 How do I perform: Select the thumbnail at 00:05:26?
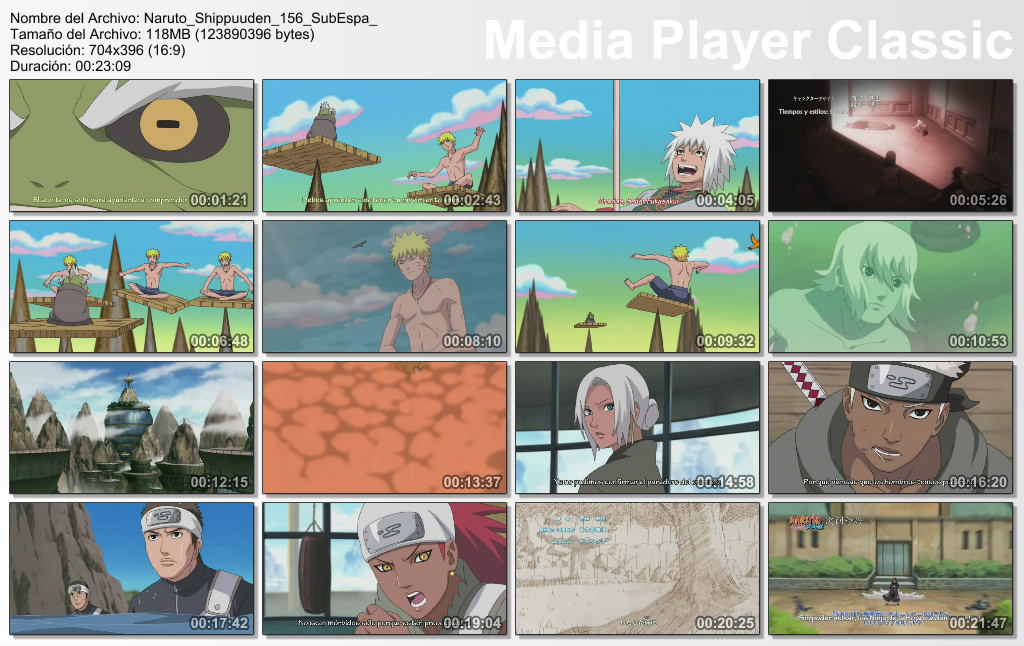pos(890,146)
